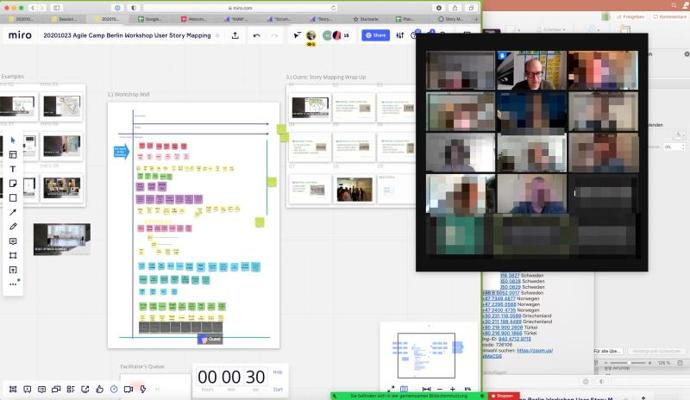Select the cursor tool in Miro's left toolbar
The image size is (690, 400).
click(13, 140)
